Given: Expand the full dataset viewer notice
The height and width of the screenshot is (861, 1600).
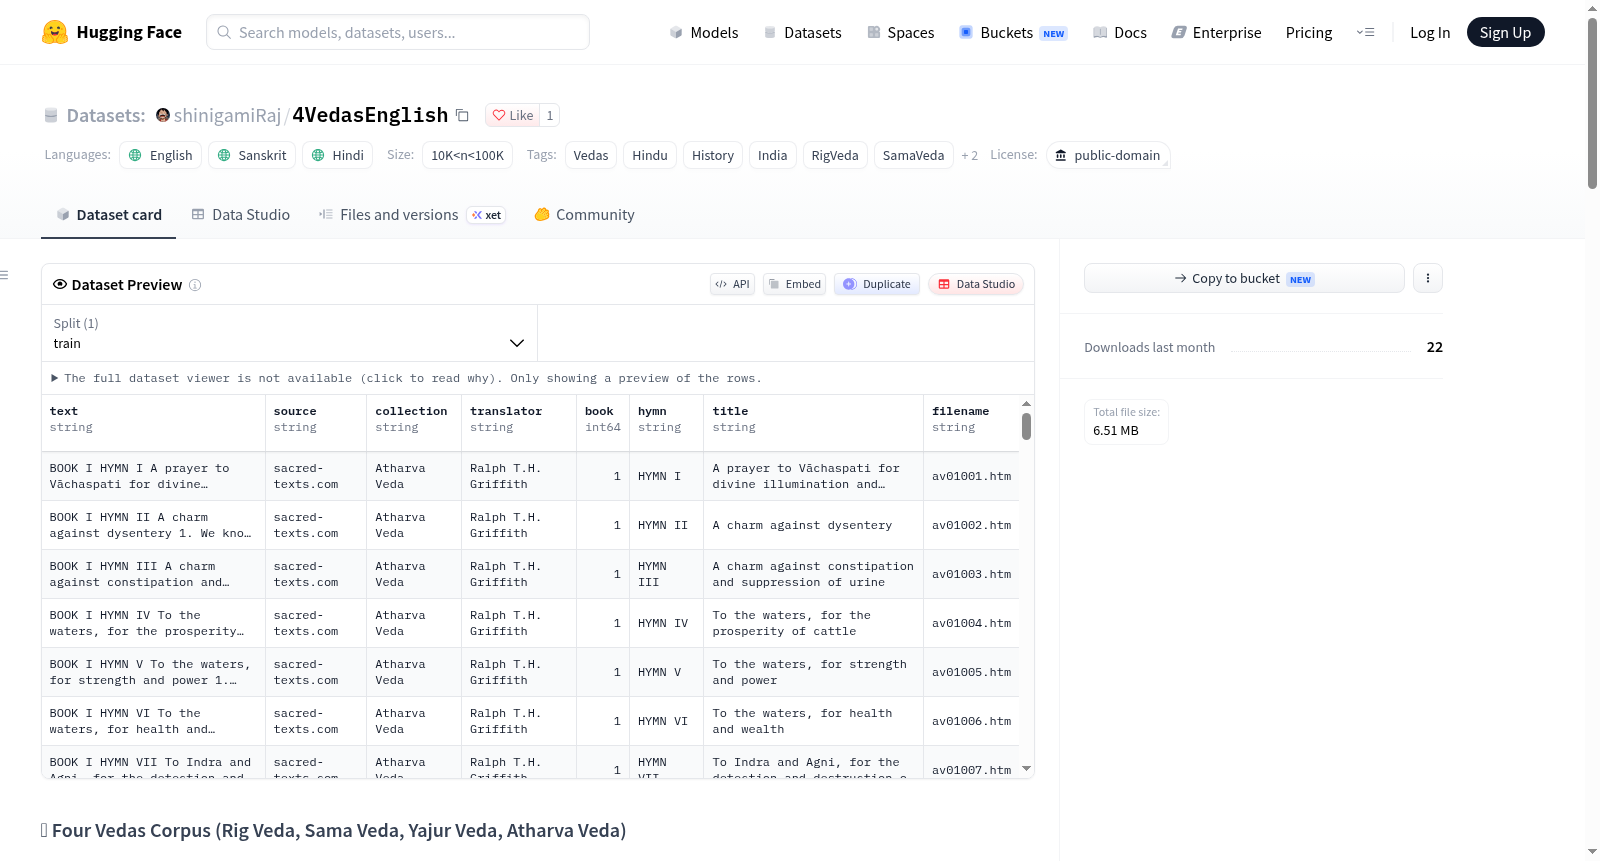Looking at the screenshot, I should (x=406, y=378).
